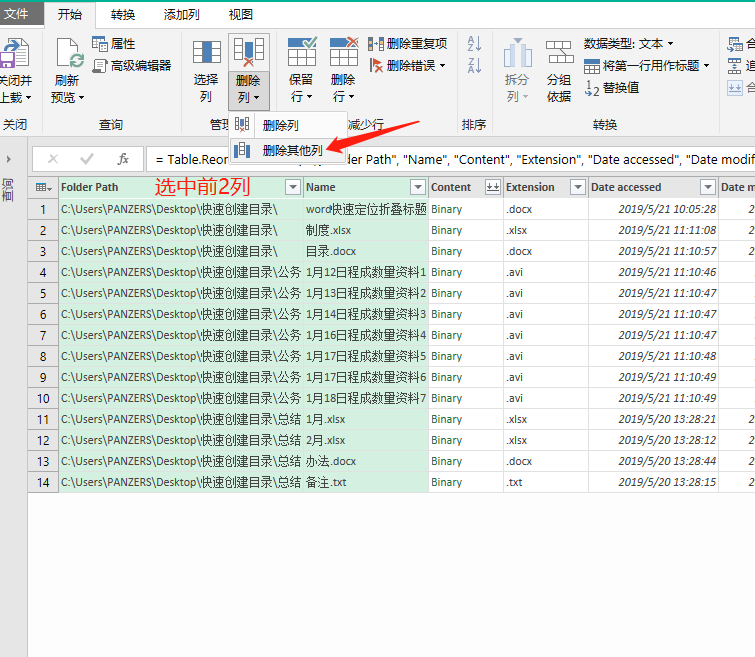Image resolution: width=755 pixels, height=657 pixels.
Task: Open the Folder Path column filter dropdown
Action: point(293,187)
